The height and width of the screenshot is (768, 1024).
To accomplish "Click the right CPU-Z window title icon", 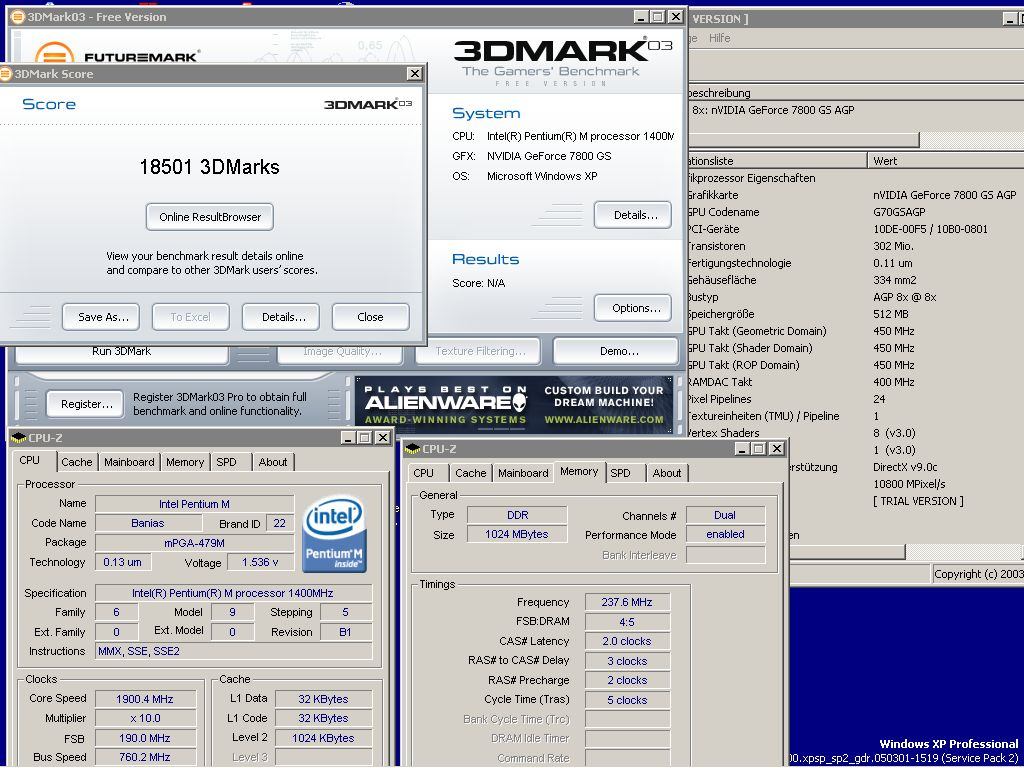I will pyautogui.click(x=413, y=449).
